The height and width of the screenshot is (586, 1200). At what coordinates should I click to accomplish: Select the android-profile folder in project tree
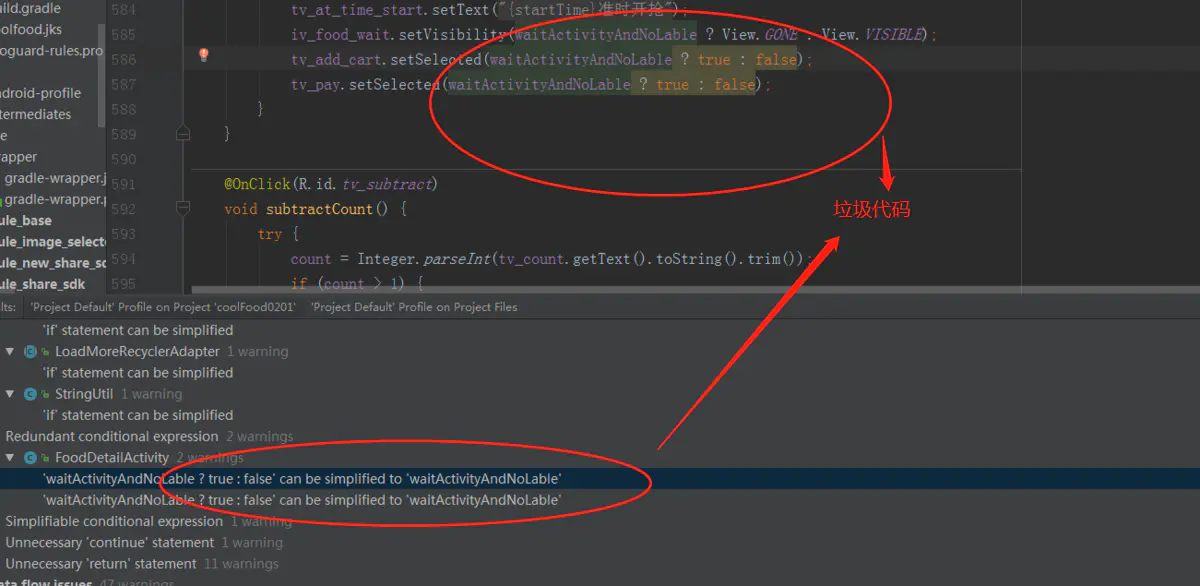[41, 93]
